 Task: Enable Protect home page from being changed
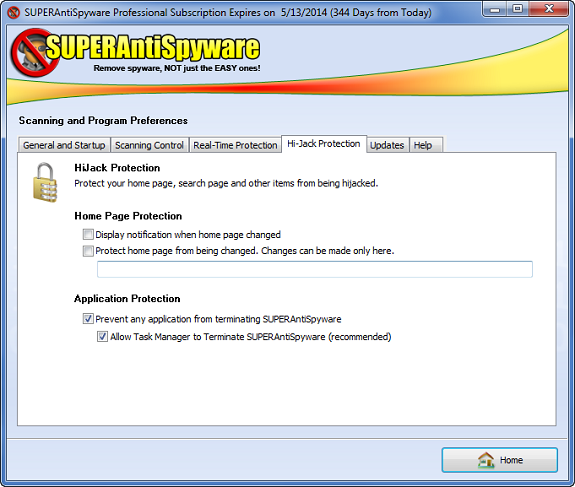pos(88,251)
